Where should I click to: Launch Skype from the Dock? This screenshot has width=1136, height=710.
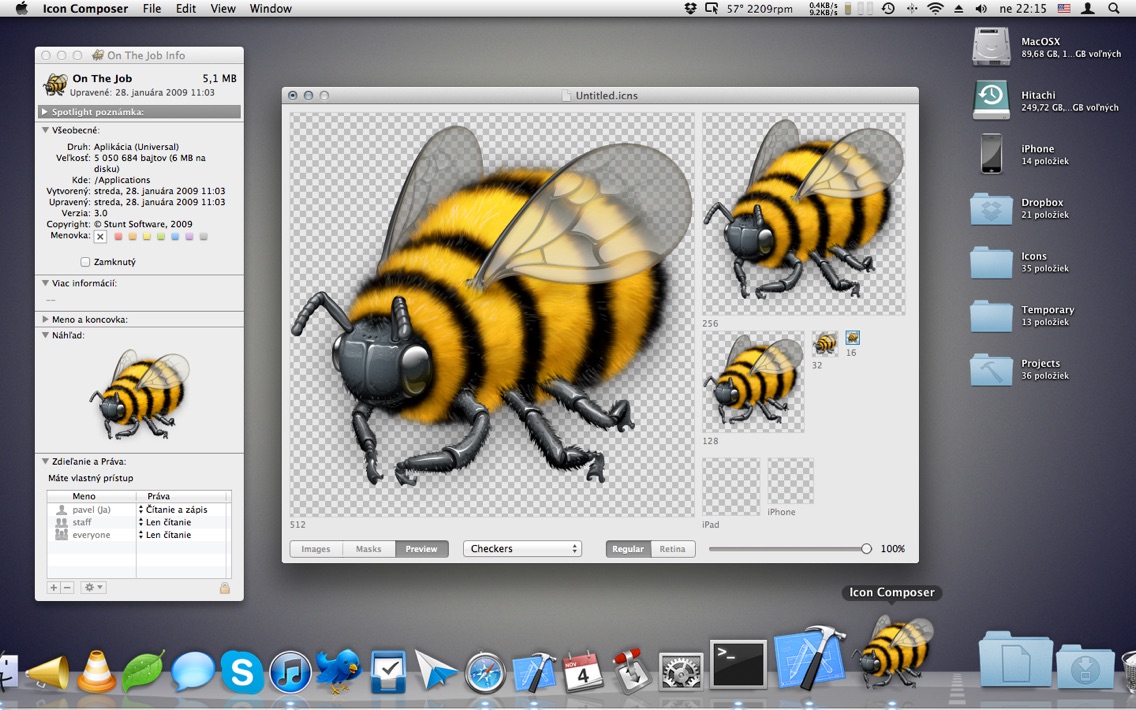pyautogui.click(x=241, y=672)
